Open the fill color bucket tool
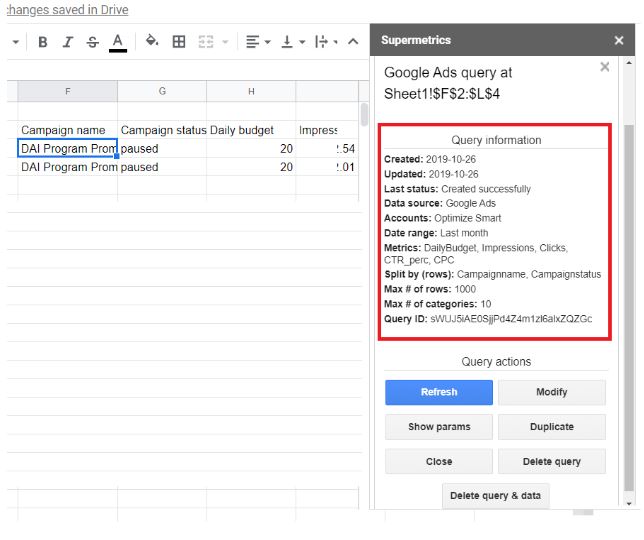The width and height of the screenshot is (644, 540). [x=152, y=41]
